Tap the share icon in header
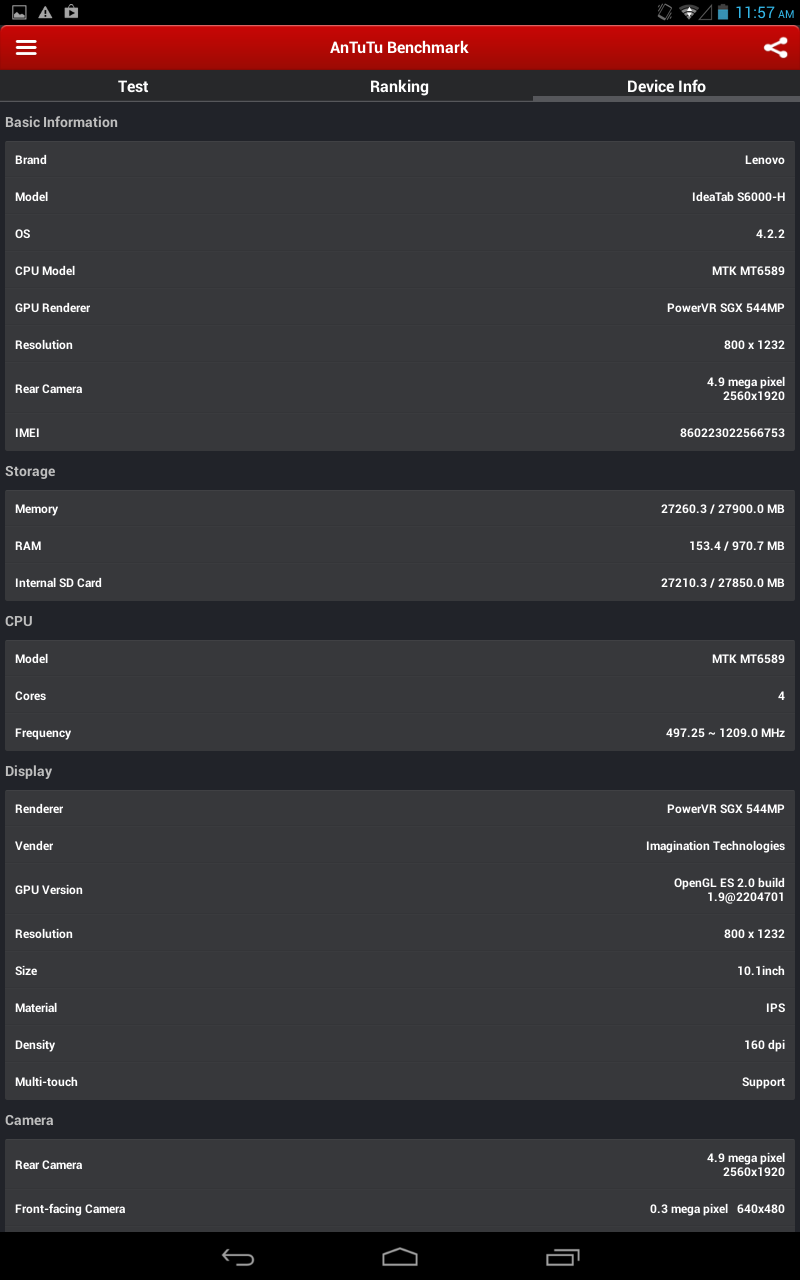Viewport: 800px width, 1280px height. click(x=775, y=48)
